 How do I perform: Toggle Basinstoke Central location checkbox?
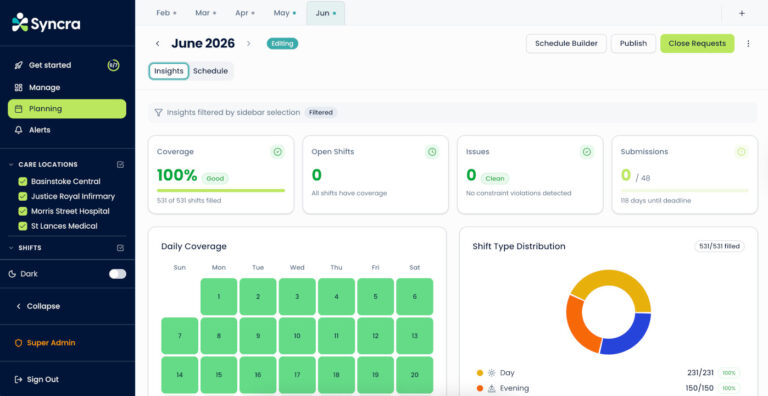(x=23, y=181)
